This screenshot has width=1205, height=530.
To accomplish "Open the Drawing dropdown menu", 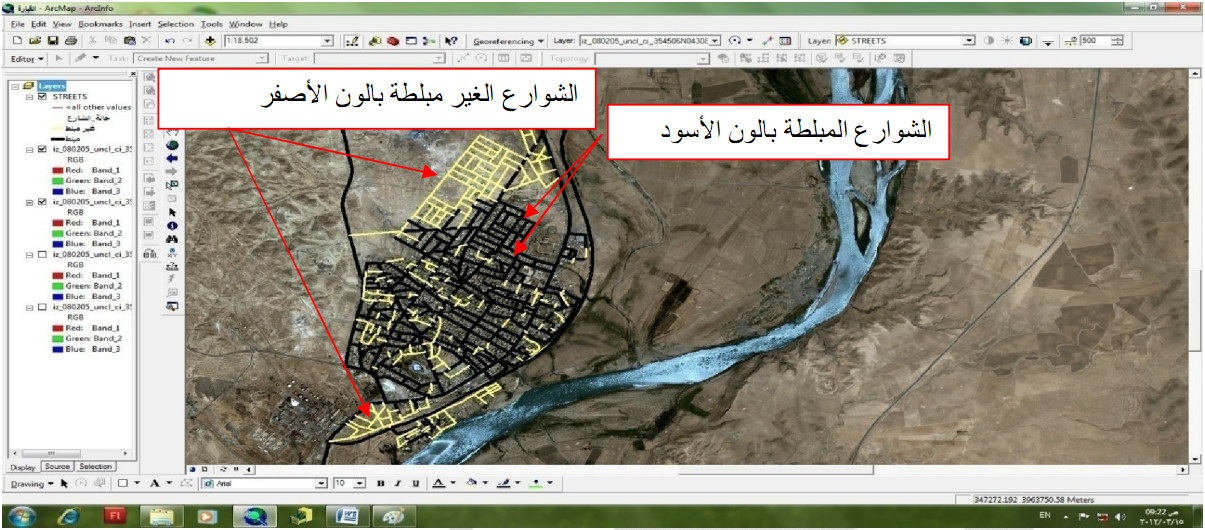I will tap(33, 483).
